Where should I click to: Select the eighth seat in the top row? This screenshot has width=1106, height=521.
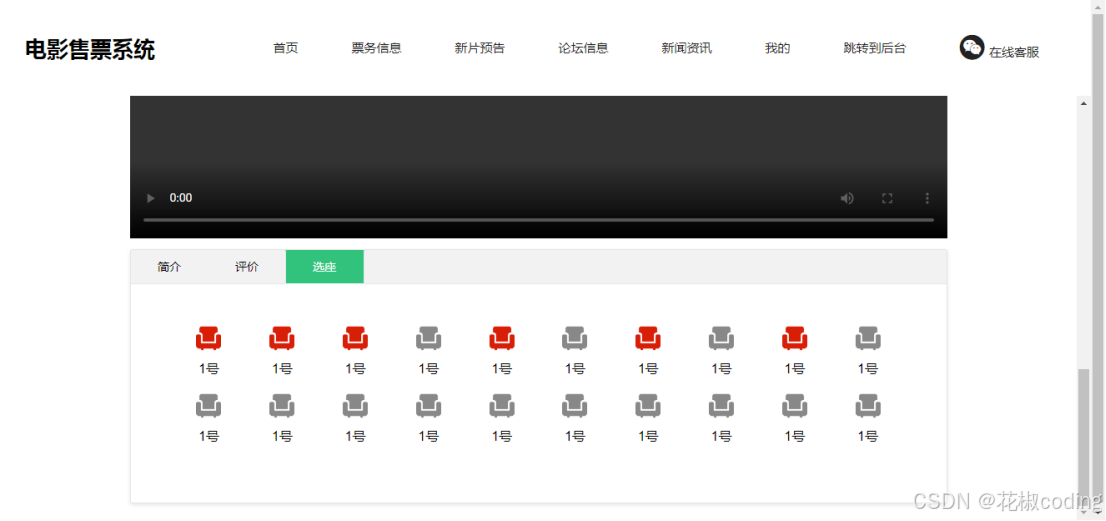click(x=721, y=338)
